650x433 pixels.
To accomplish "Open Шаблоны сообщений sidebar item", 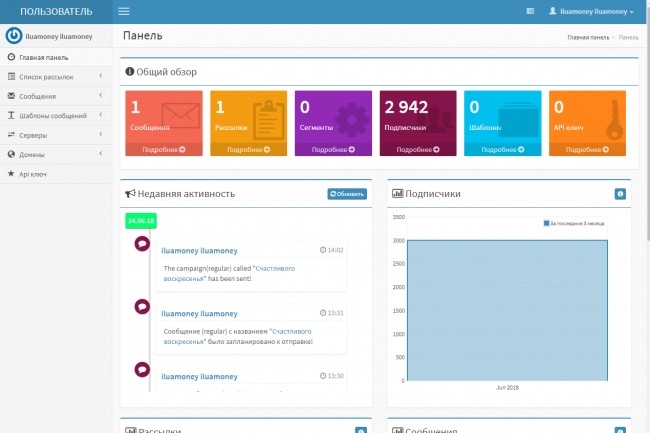I will click(56, 116).
